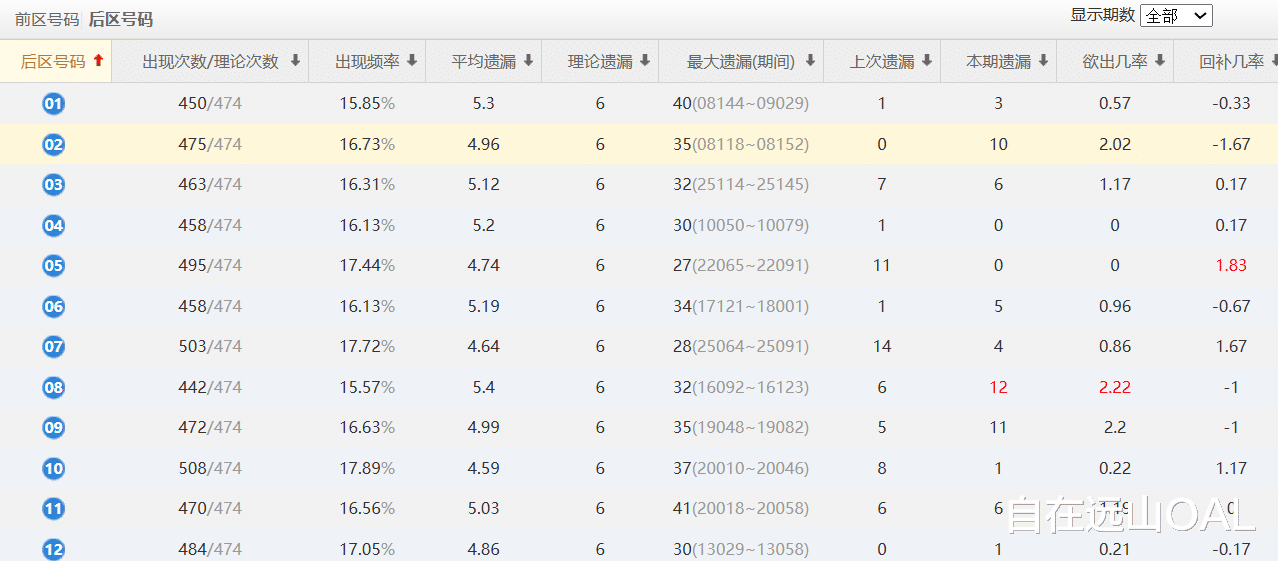Click the number ball 03

[x=54, y=185]
